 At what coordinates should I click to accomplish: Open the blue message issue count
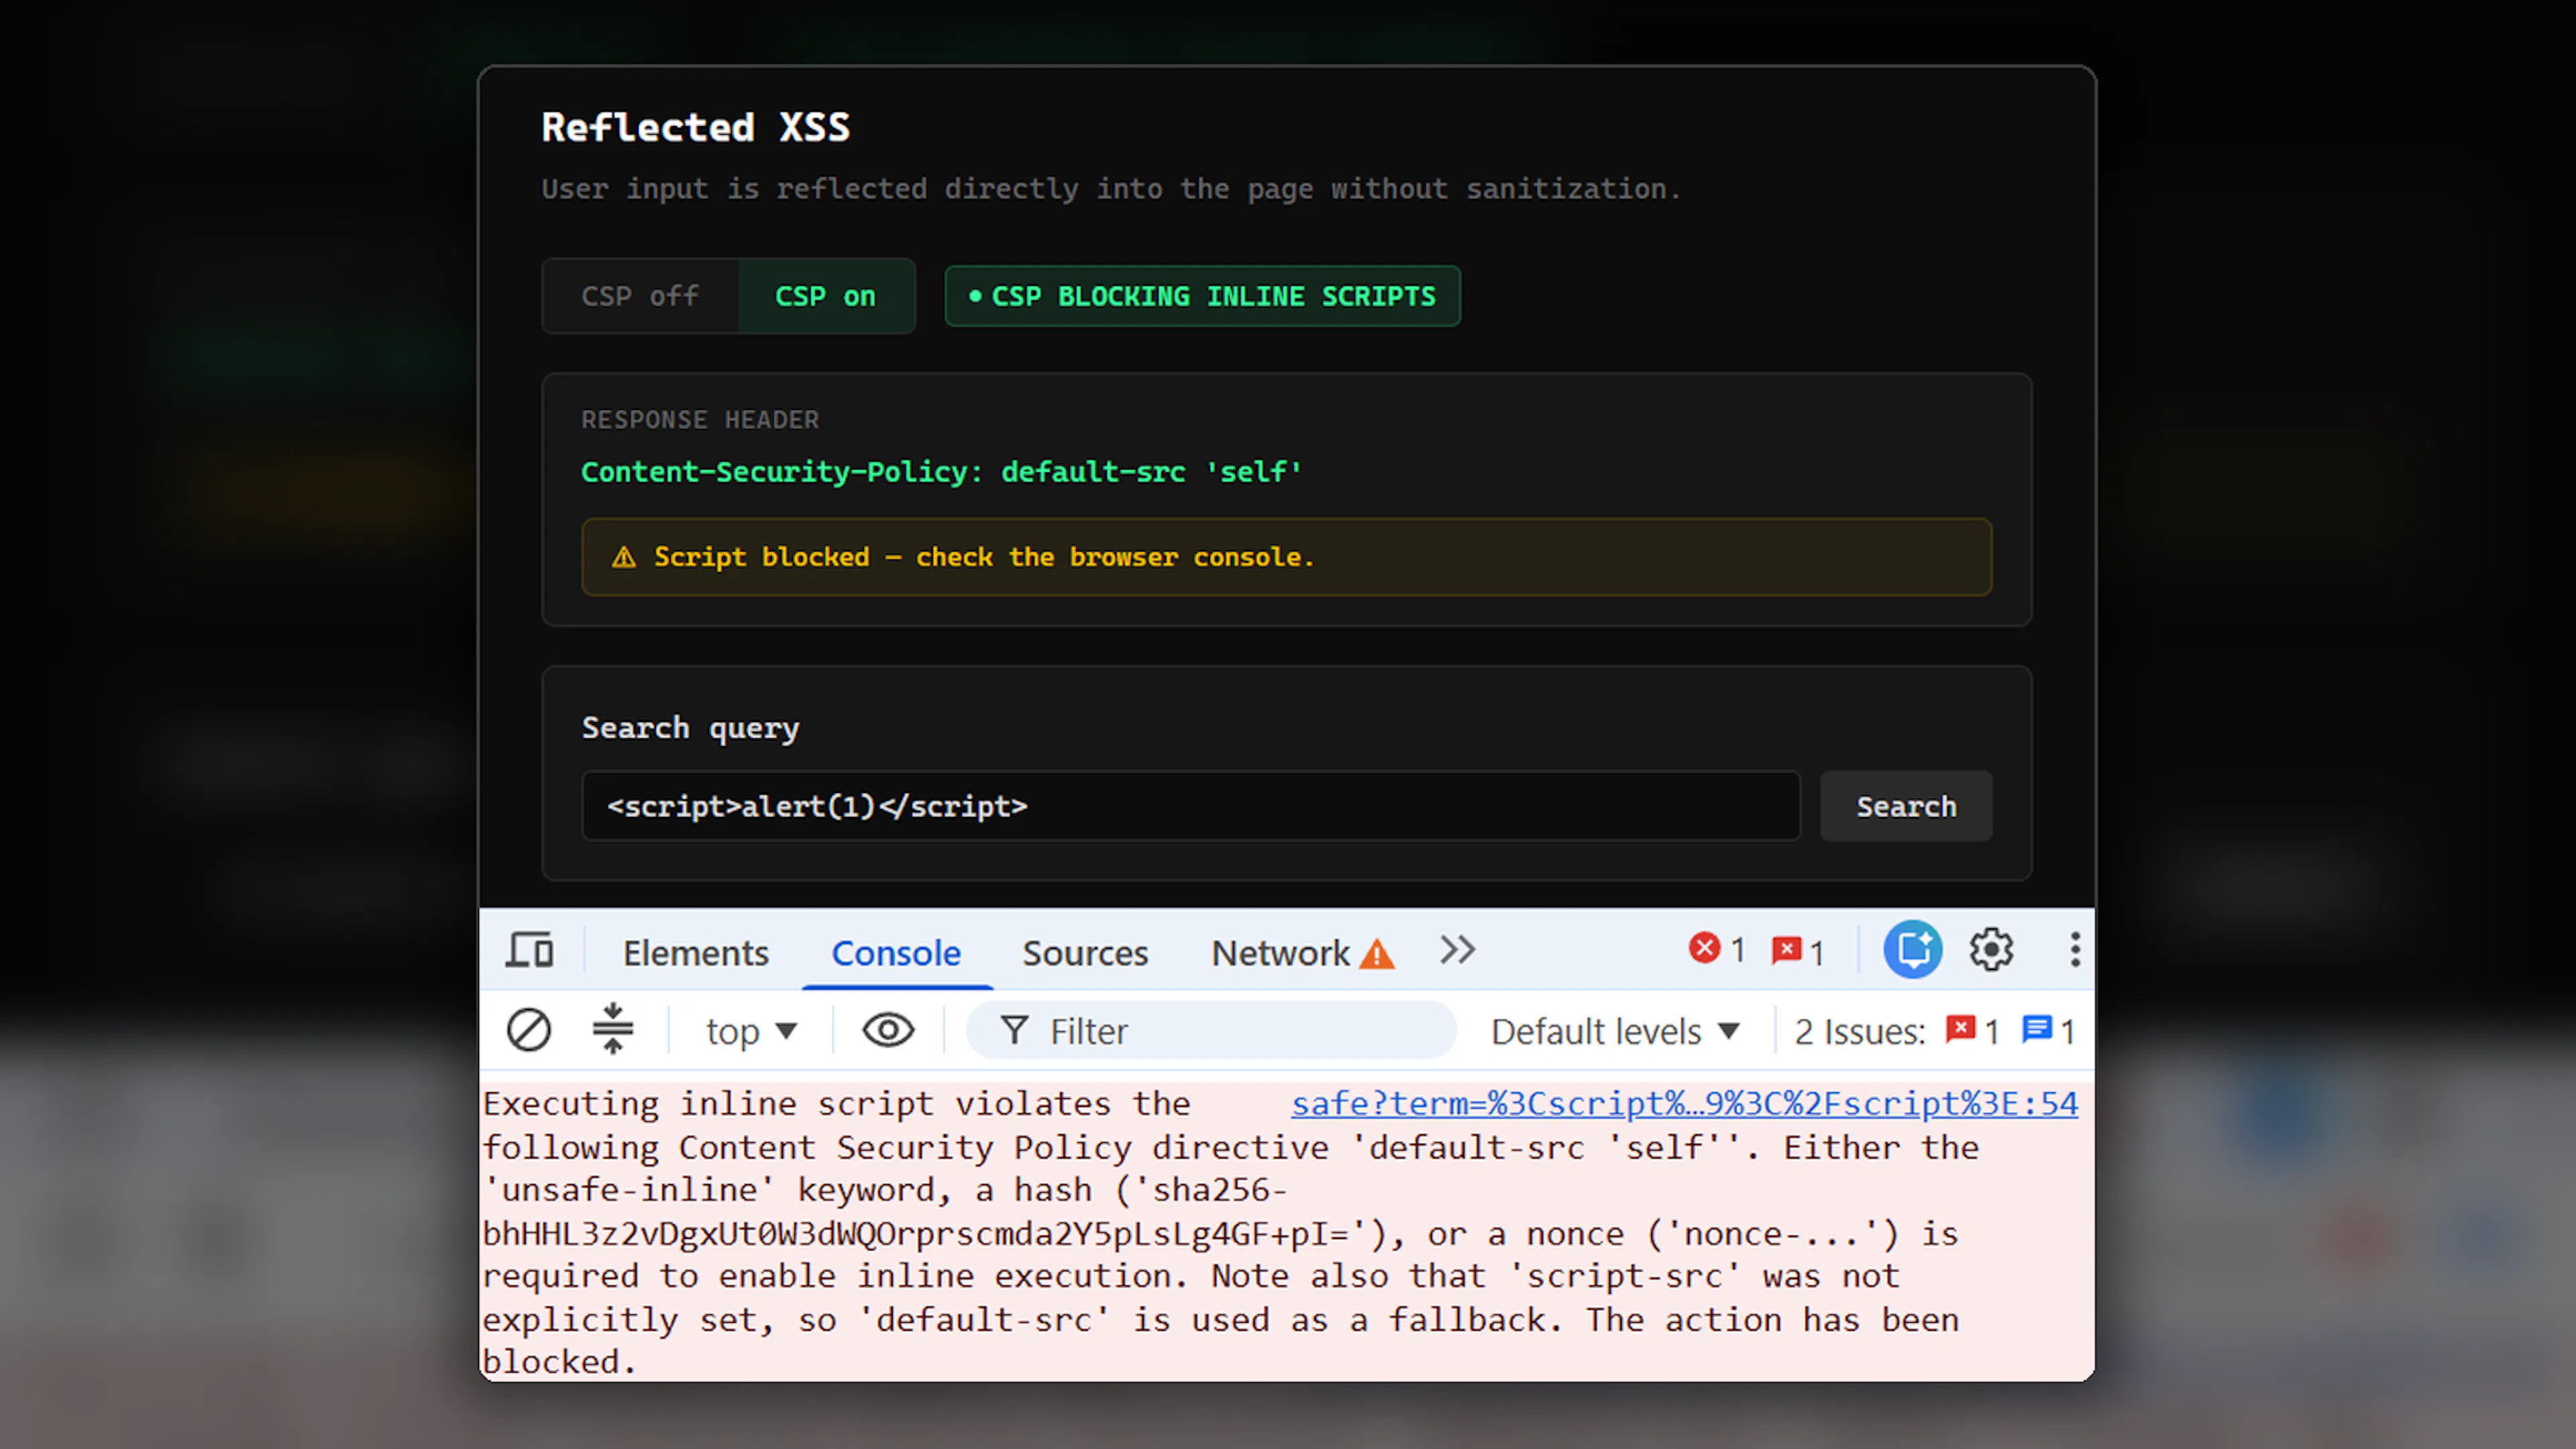coord(2048,1030)
